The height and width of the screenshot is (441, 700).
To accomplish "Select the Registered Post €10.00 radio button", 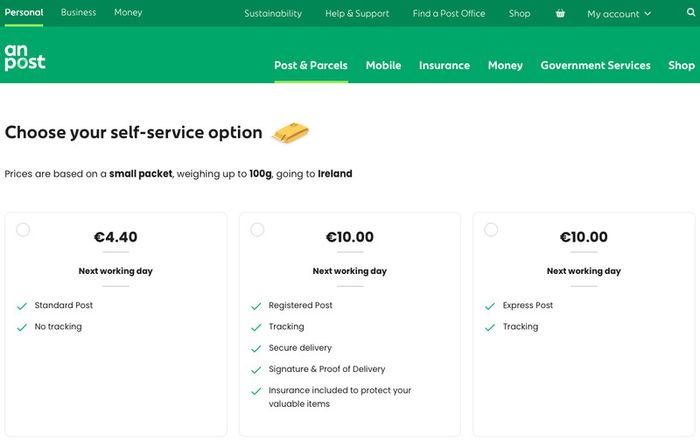I will [x=257, y=229].
